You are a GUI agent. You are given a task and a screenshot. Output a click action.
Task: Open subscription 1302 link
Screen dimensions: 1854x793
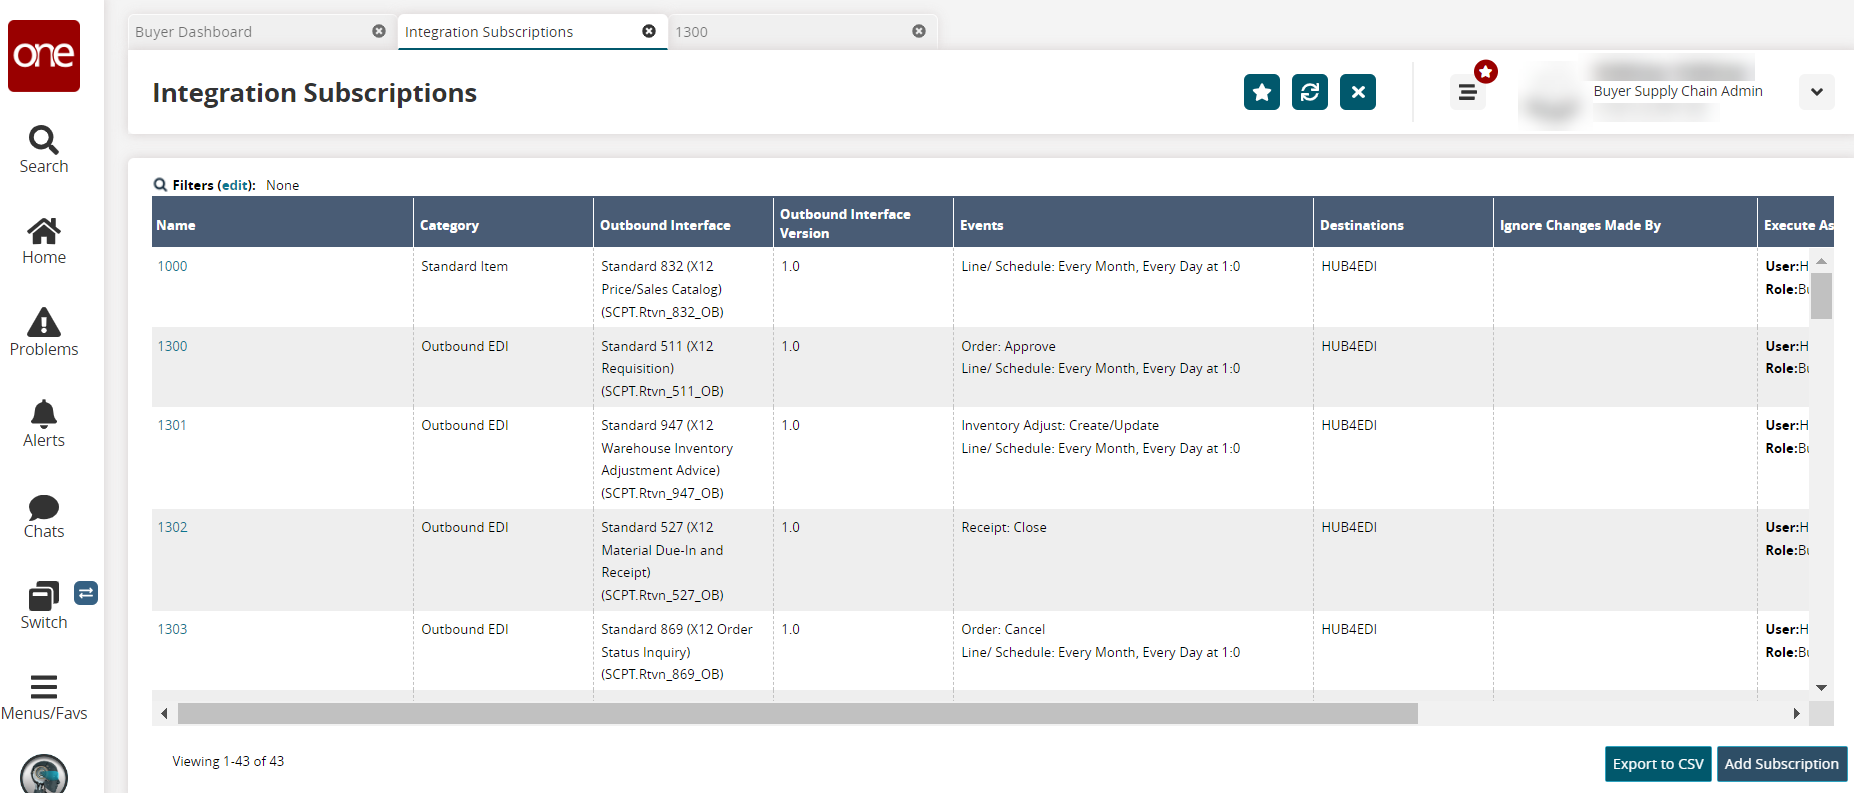(x=172, y=527)
